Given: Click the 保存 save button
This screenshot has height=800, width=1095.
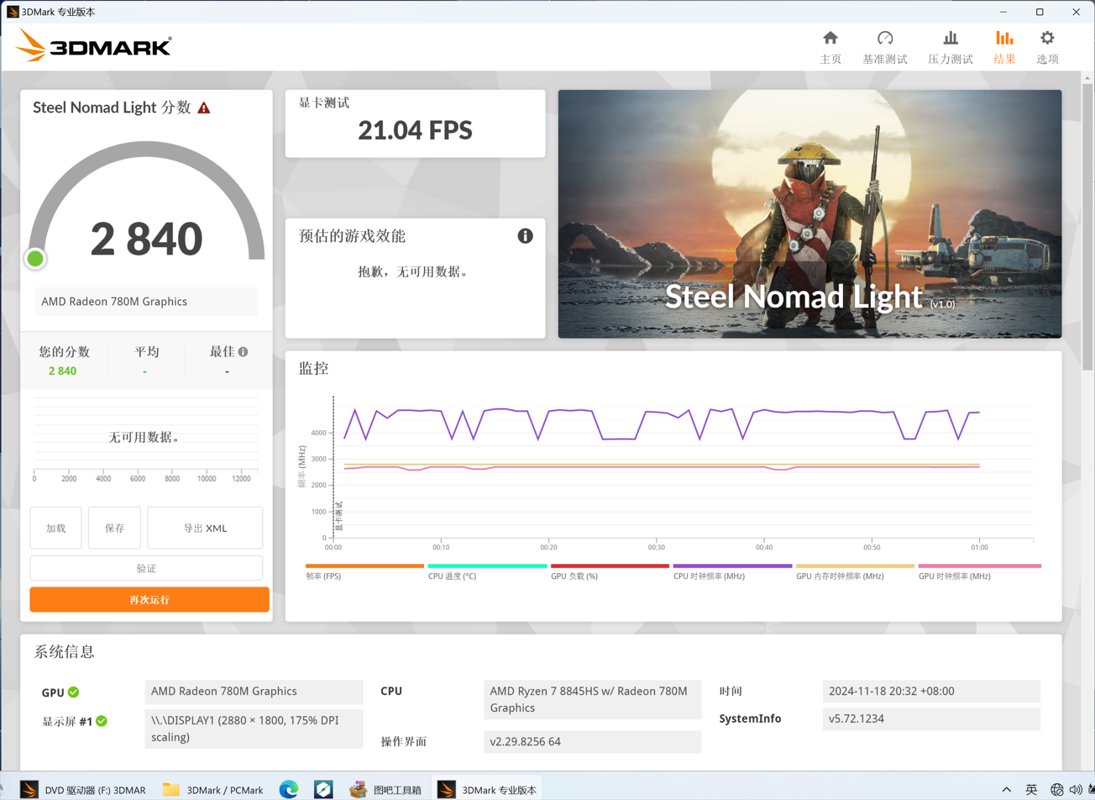Looking at the screenshot, I should tap(115, 528).
